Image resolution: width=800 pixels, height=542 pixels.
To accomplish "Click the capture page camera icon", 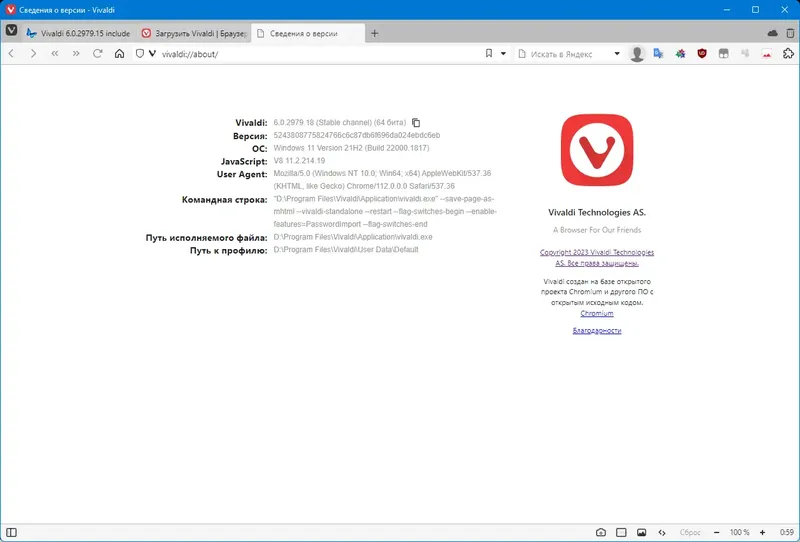I will [601, 532].
